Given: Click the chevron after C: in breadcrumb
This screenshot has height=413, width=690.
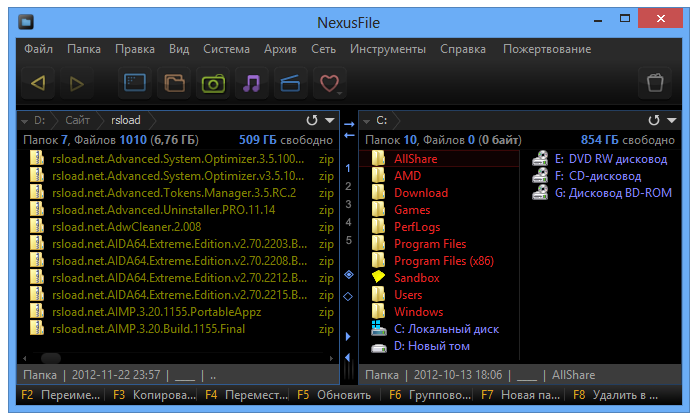Looking at the screenshot, I should (x=396, y=120).
